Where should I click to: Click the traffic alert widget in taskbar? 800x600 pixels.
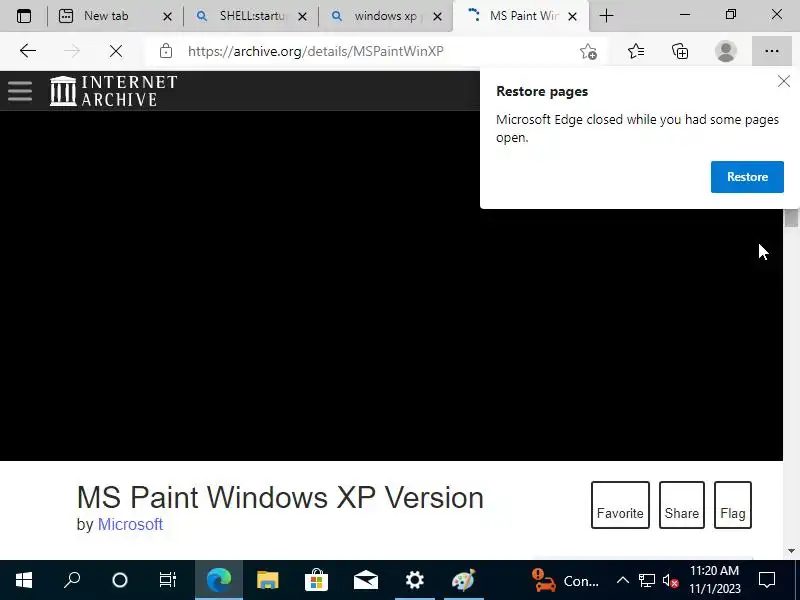(565, 581)
